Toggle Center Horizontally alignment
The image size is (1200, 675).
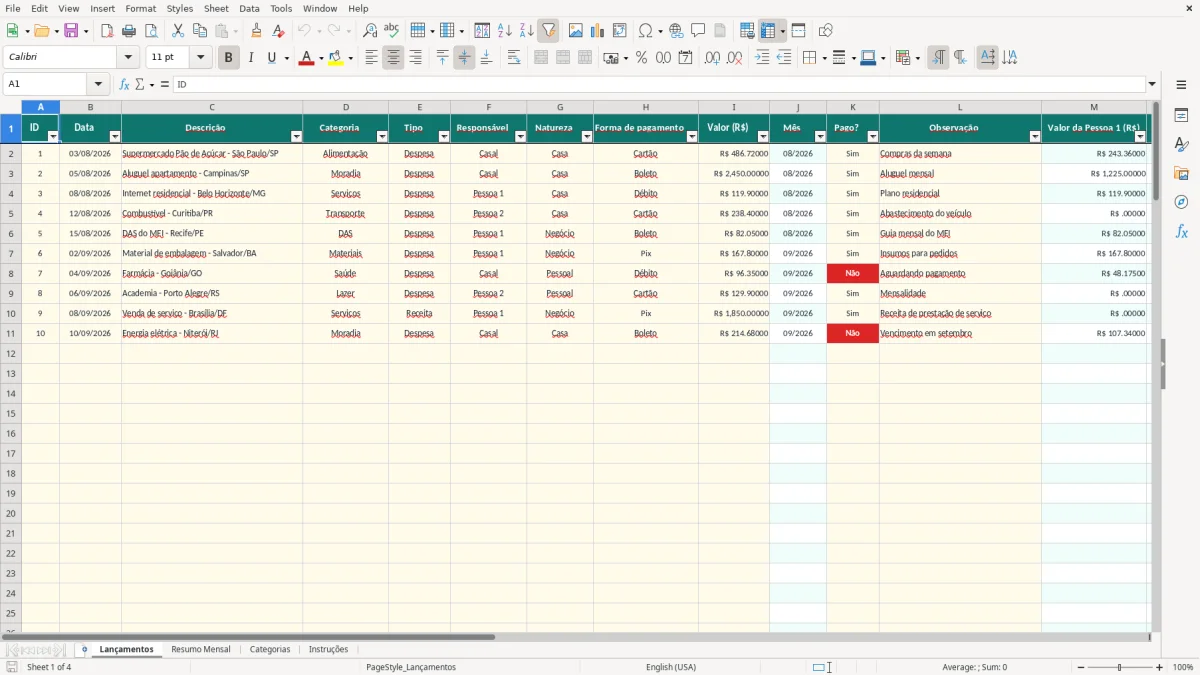point(393,58)
